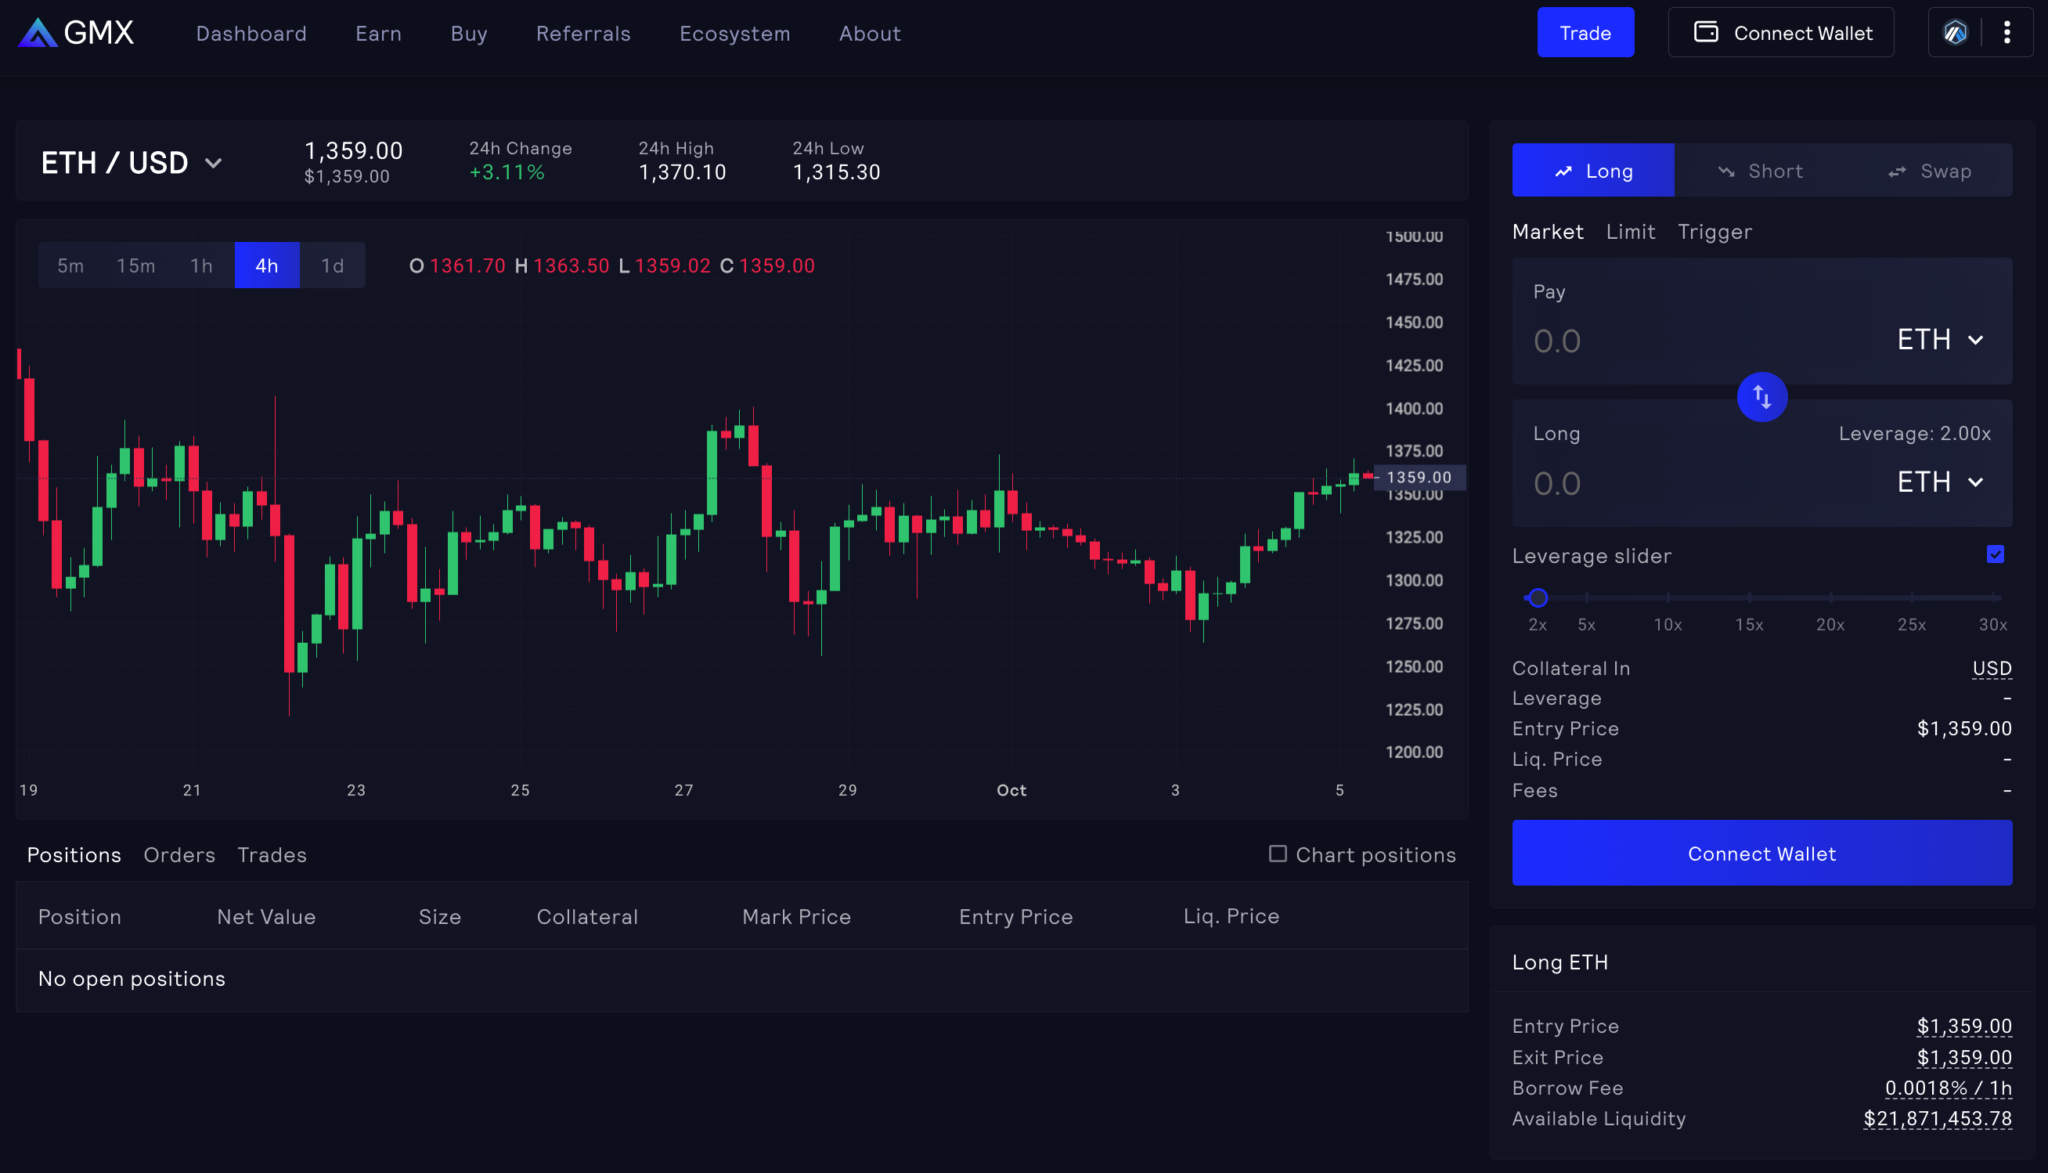Enable the Chart positions checkbox
Viewport: 2048px width, 1173px height.
tap(1277, 854)
